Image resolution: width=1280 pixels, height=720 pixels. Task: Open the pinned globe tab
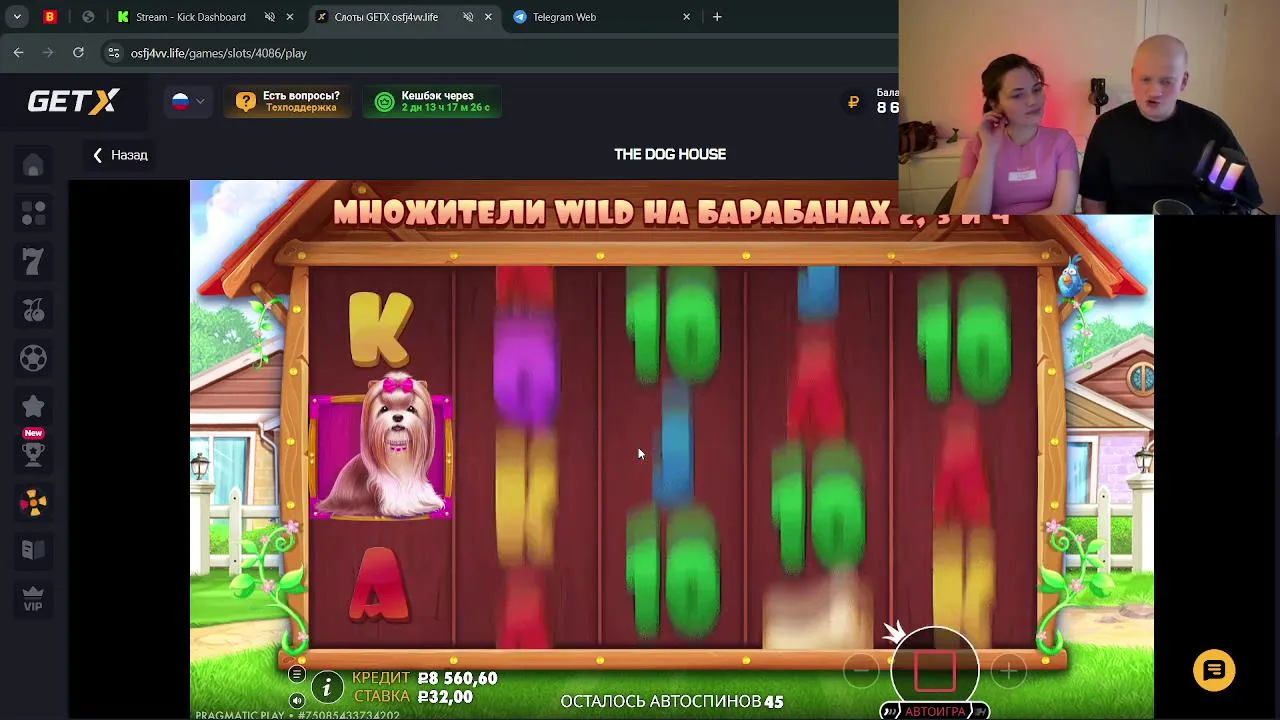coord(88,17)
